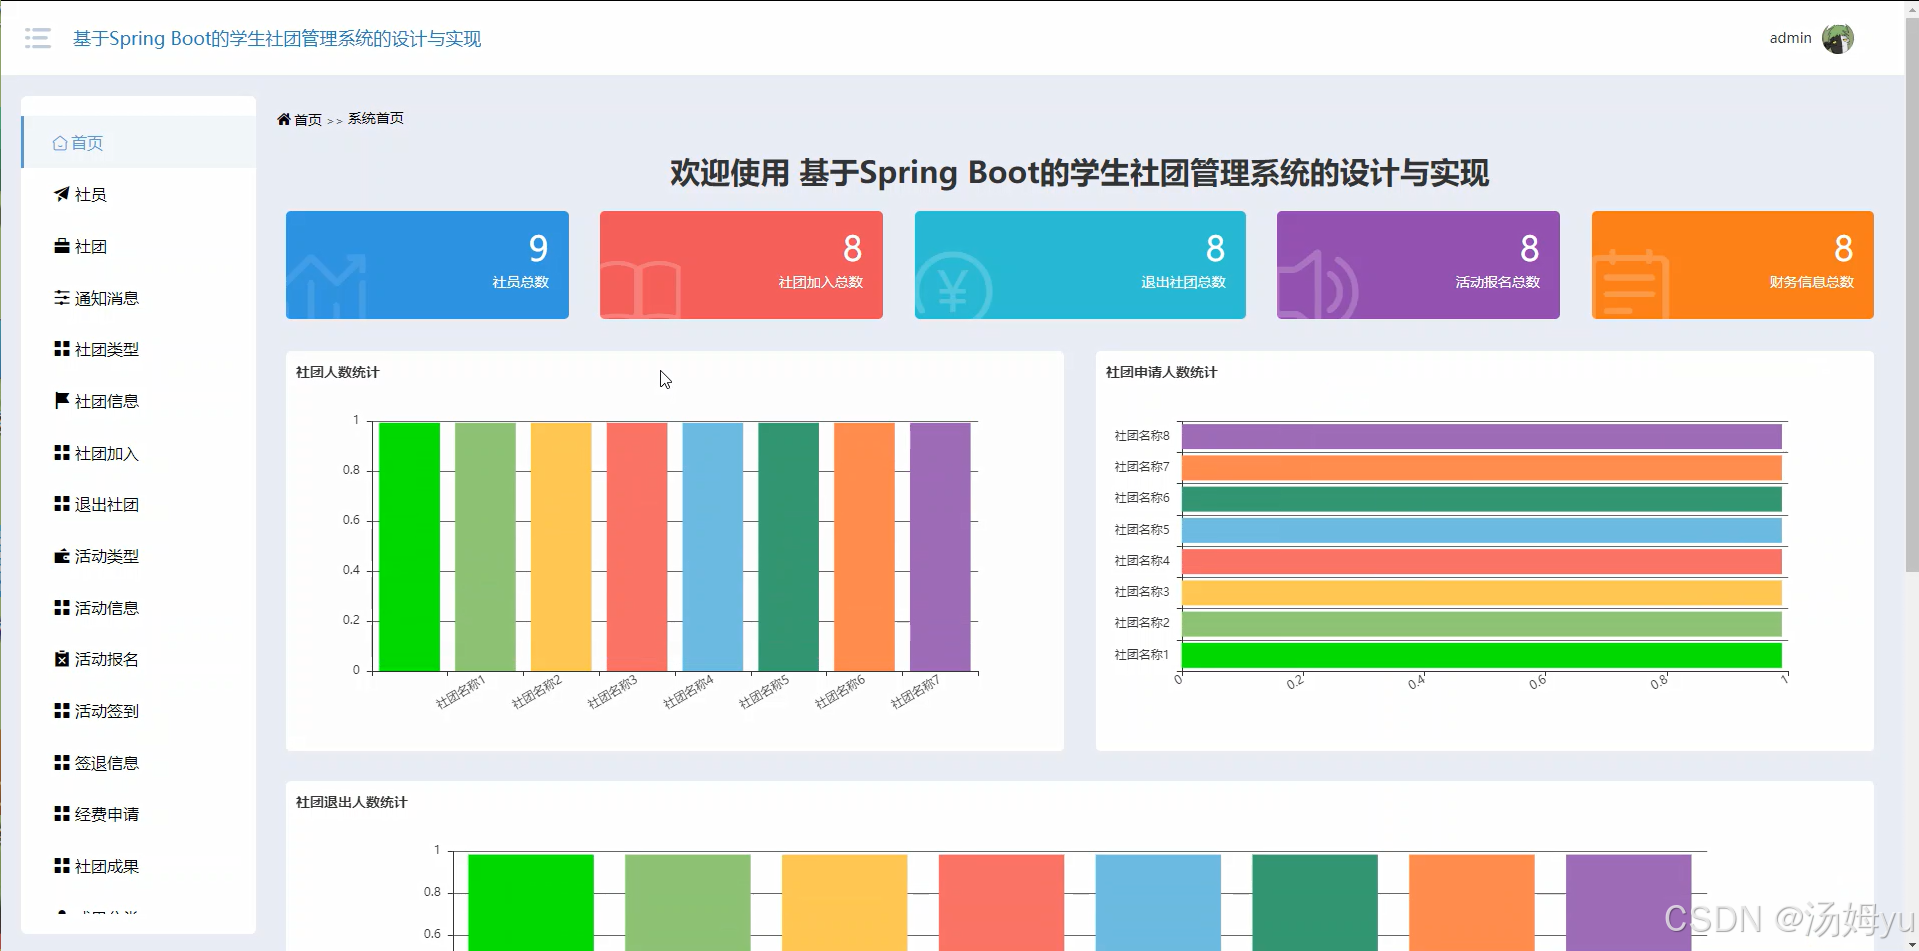Open 活动报名 in the sidebar
Screen dimensions: 1919x951
pos(139,659)
